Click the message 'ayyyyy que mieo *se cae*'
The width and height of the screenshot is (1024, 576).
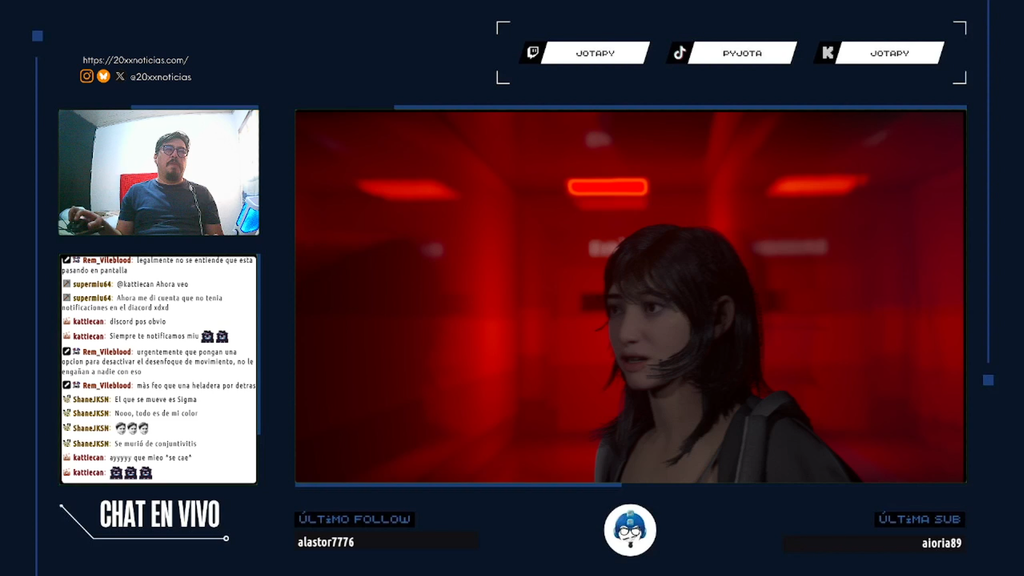pyautogui.click(x=150, y=458)
